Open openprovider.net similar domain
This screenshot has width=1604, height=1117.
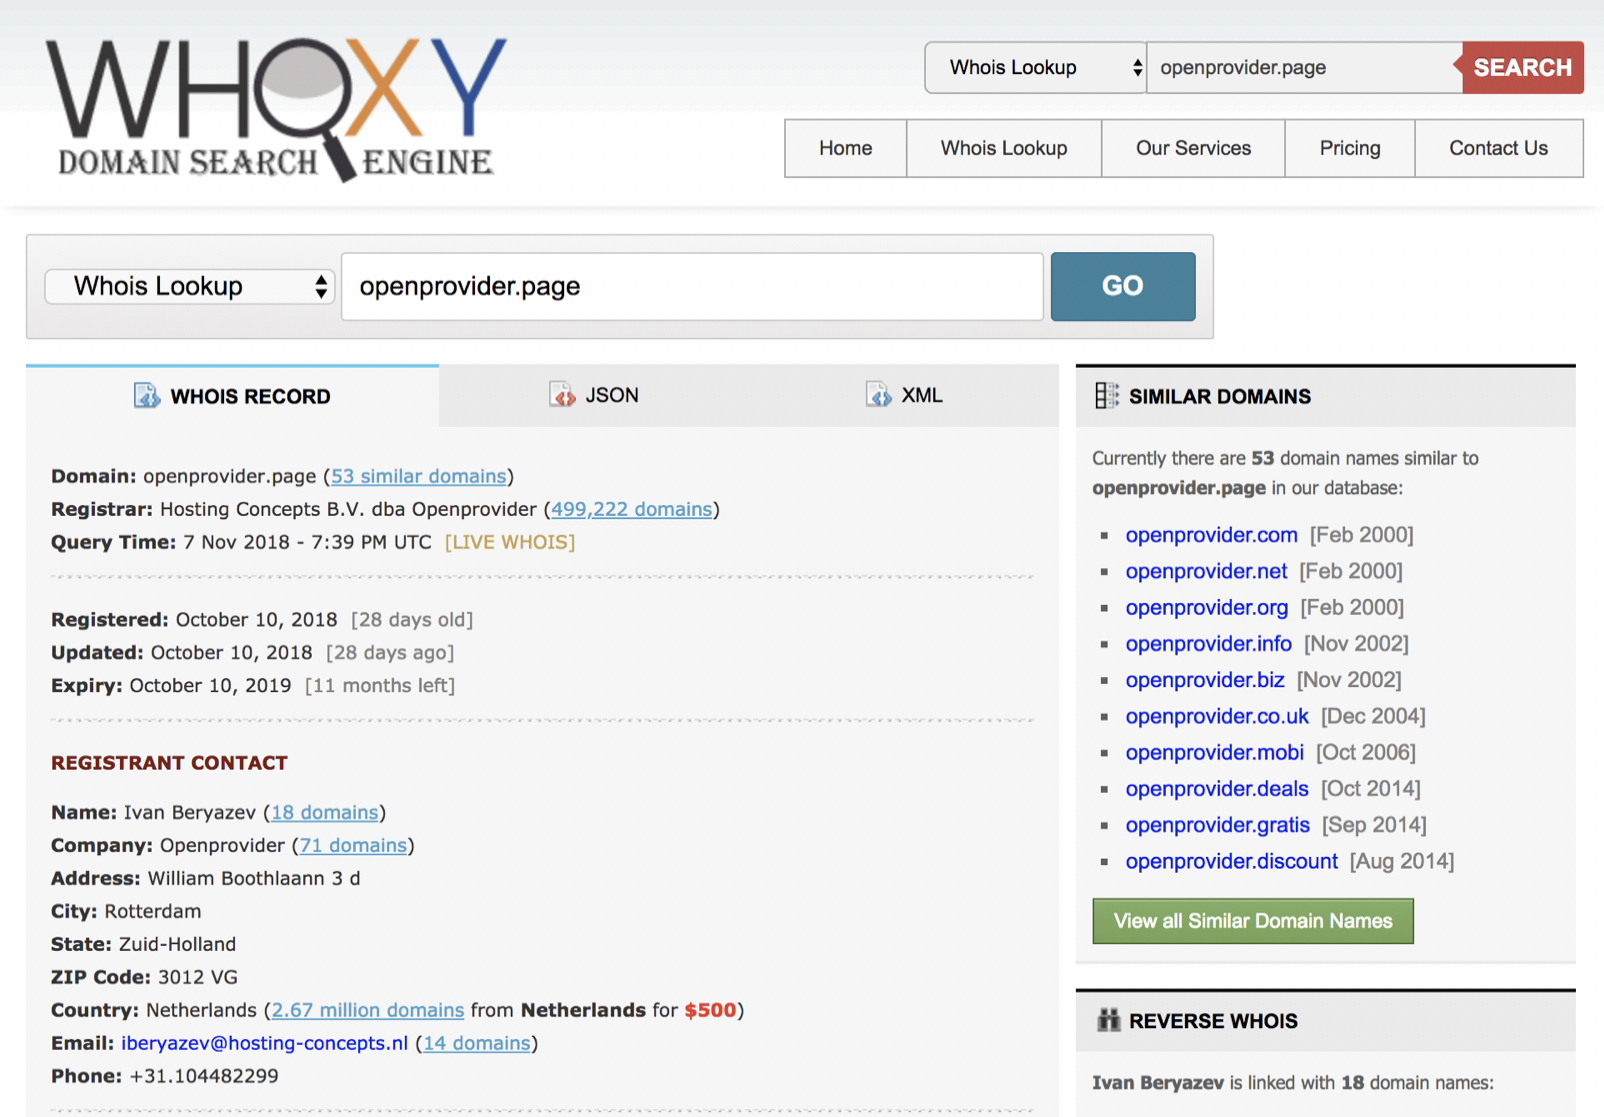1206,571
